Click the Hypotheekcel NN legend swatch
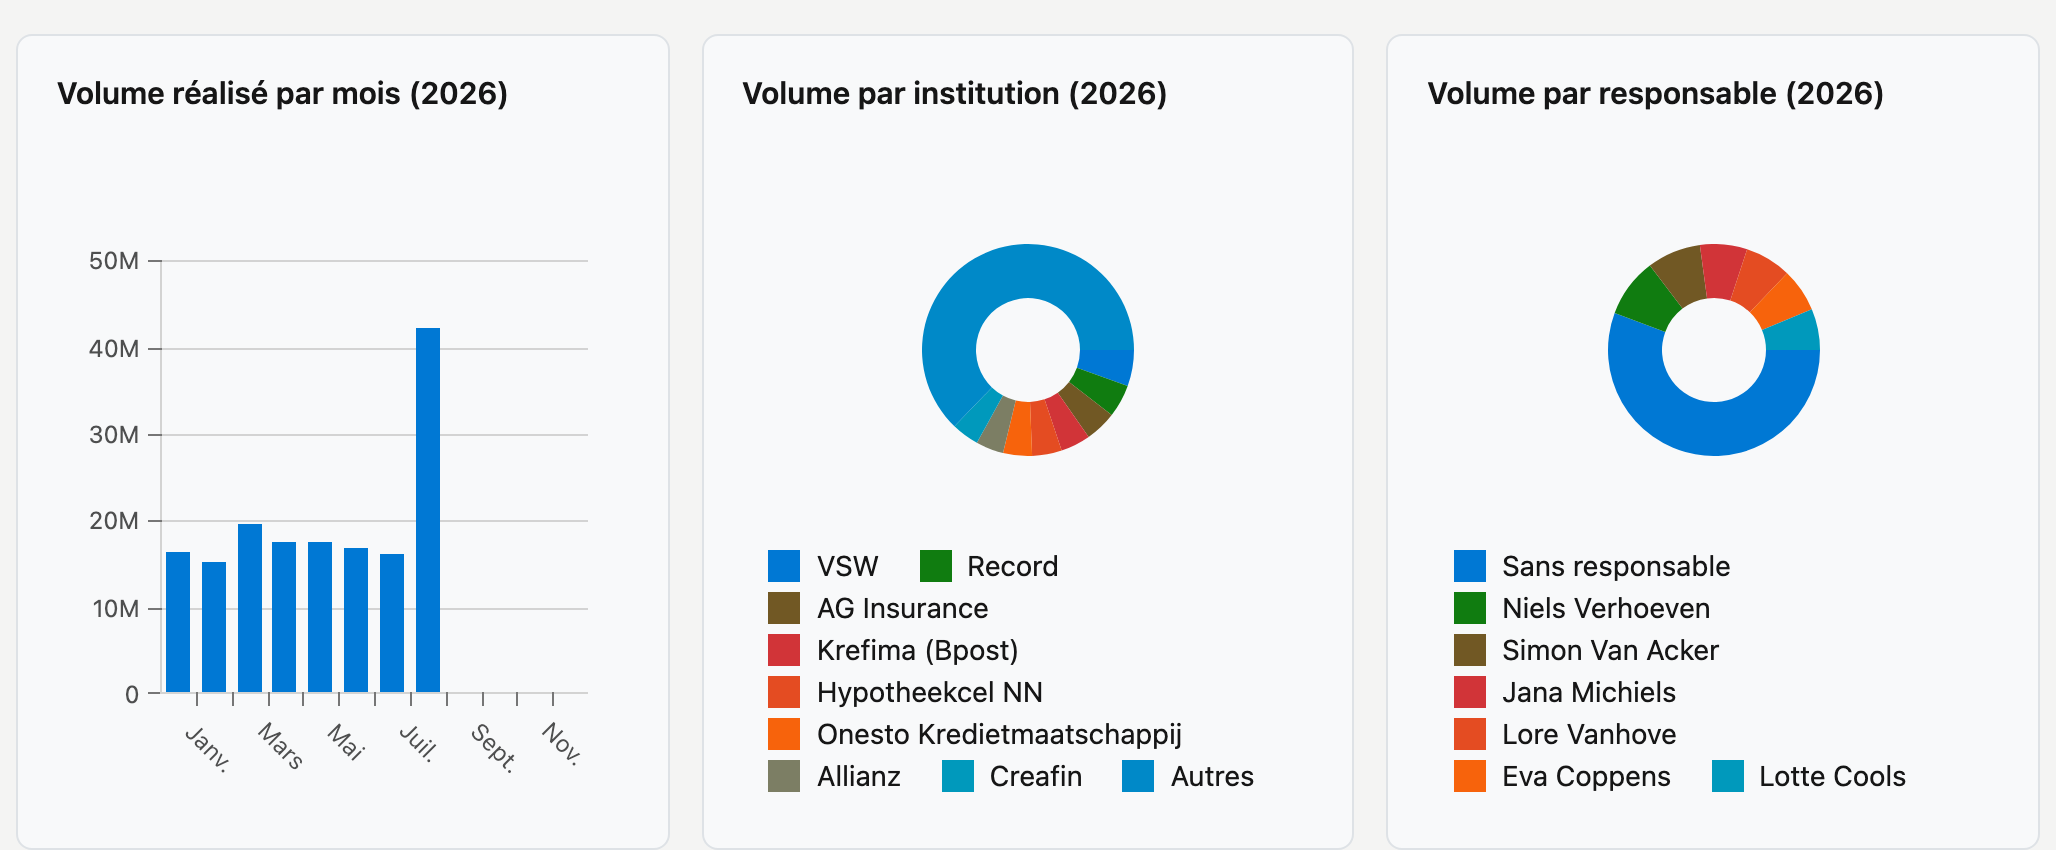This screenshot has width=2056, height=850. tap(784, 692)
